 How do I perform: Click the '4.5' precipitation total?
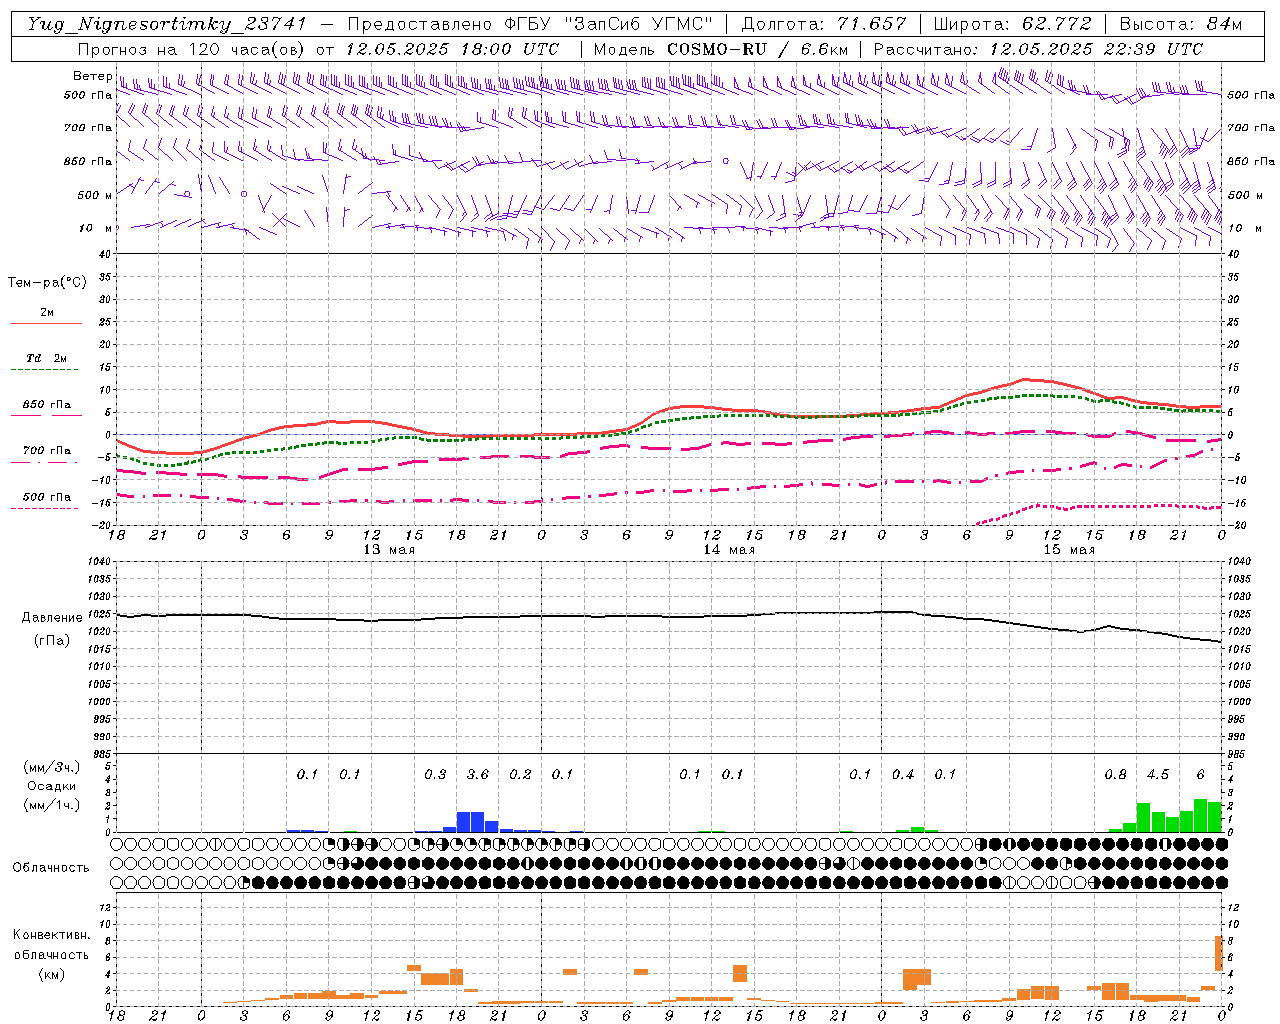point(1158,774)
